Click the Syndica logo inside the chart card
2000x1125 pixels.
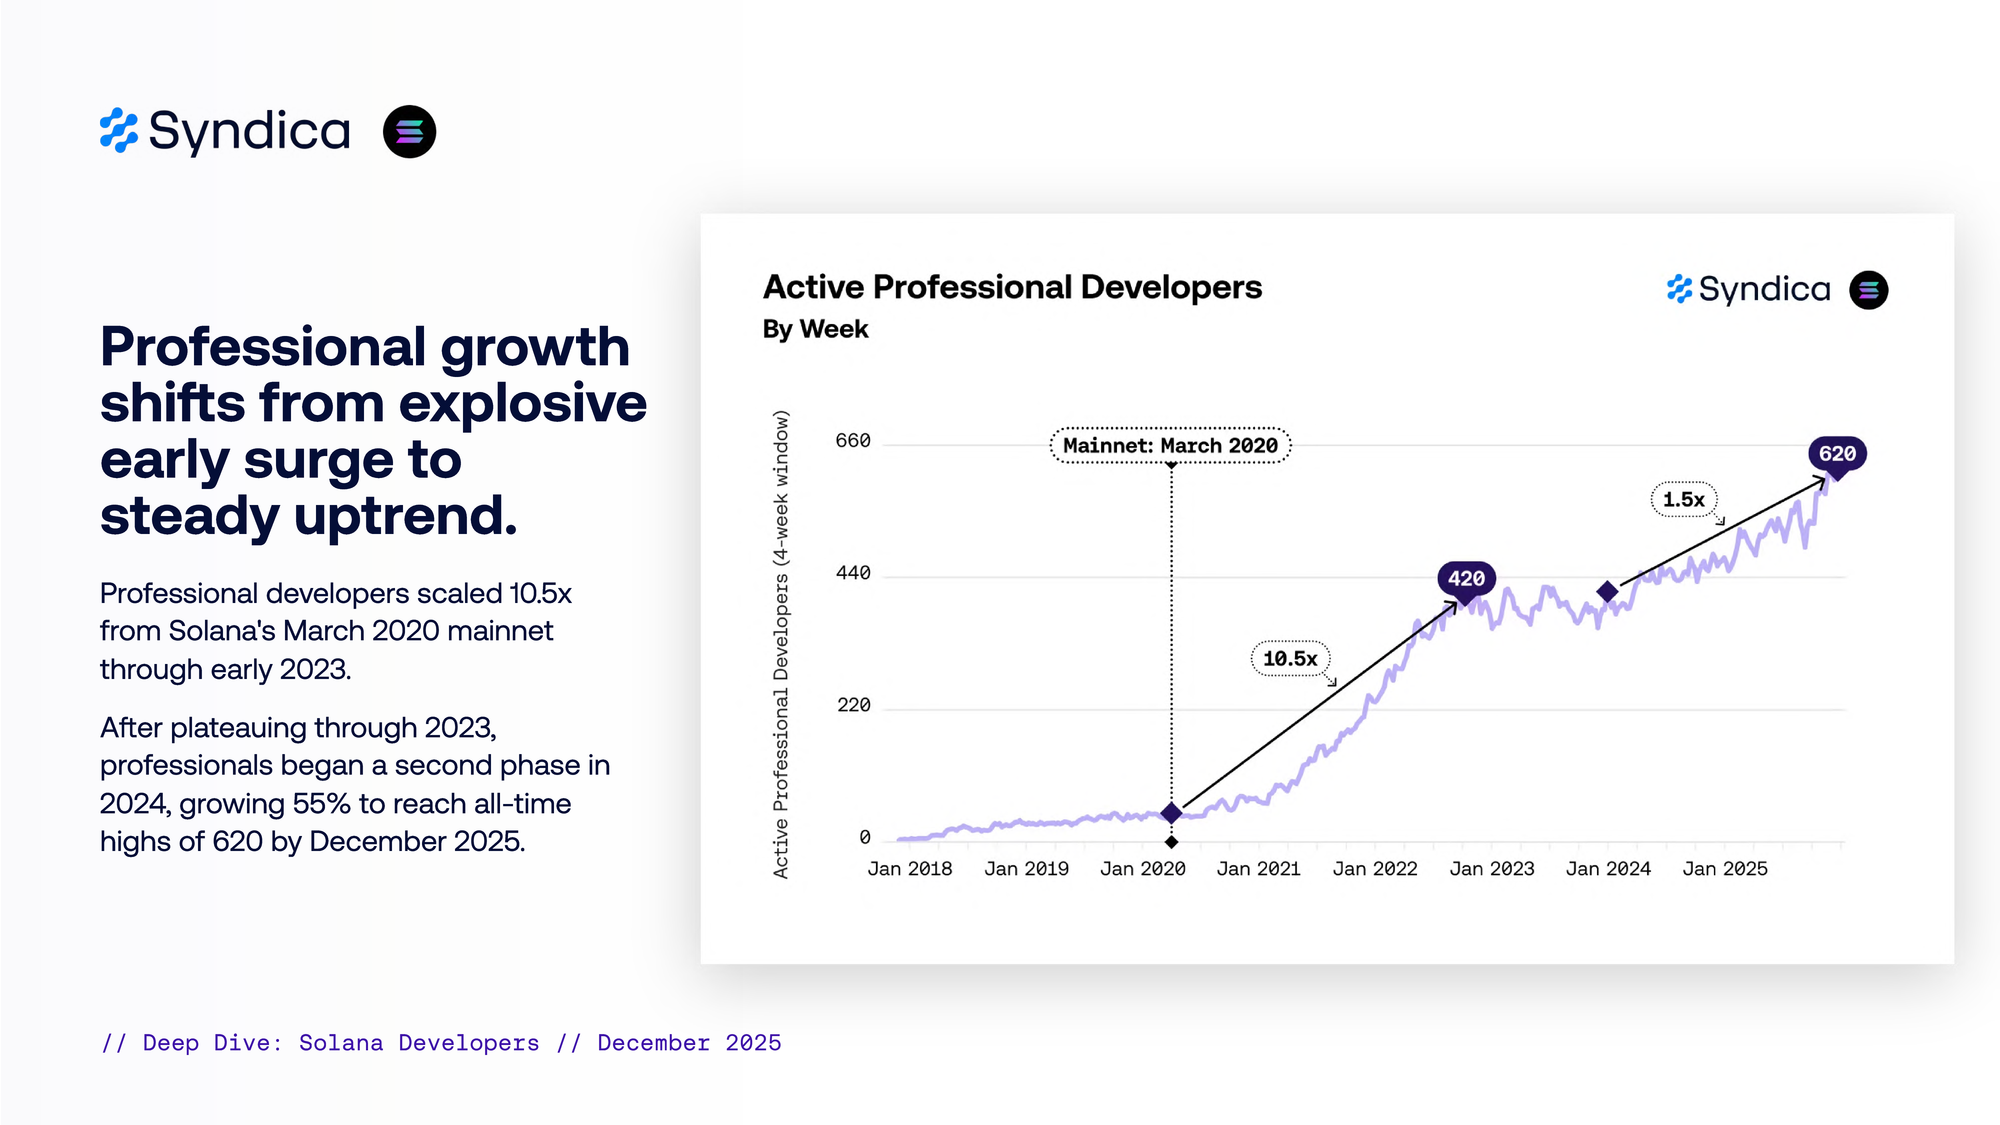[1748, 289]
